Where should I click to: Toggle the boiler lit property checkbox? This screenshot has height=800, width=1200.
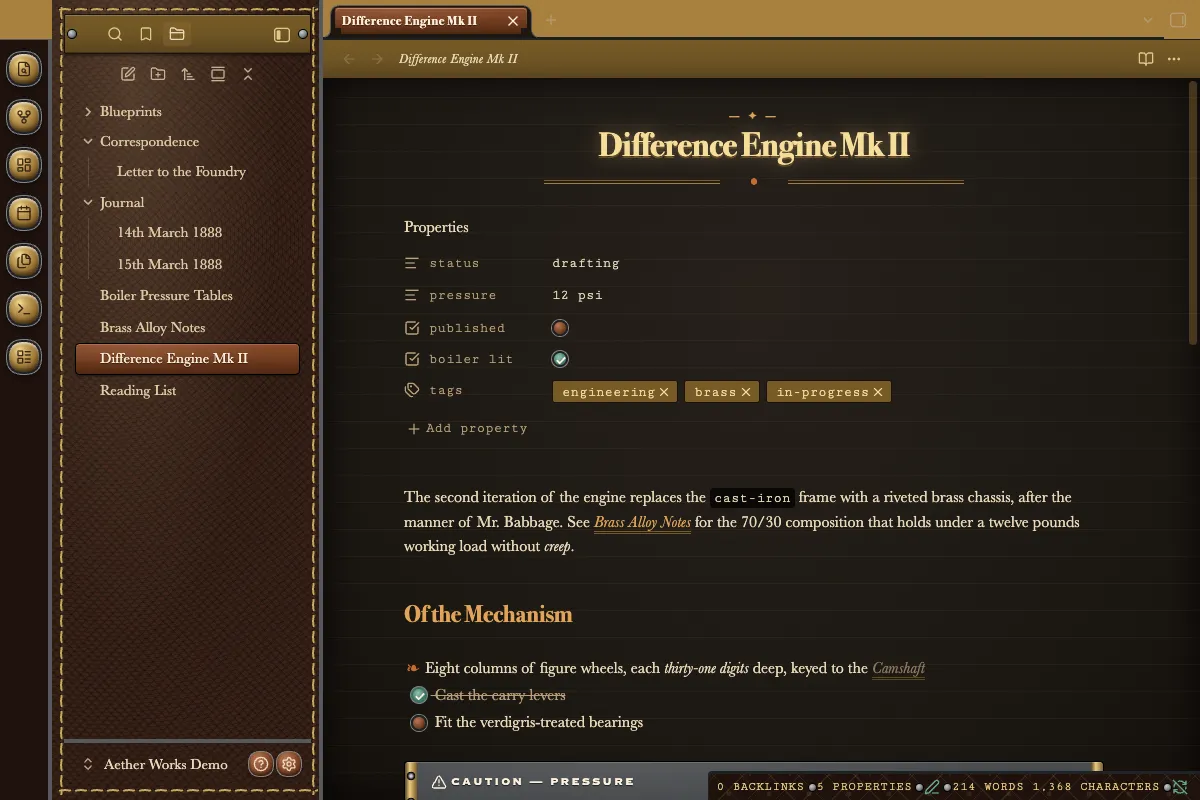pyautogui.click(x=560, y=359)
